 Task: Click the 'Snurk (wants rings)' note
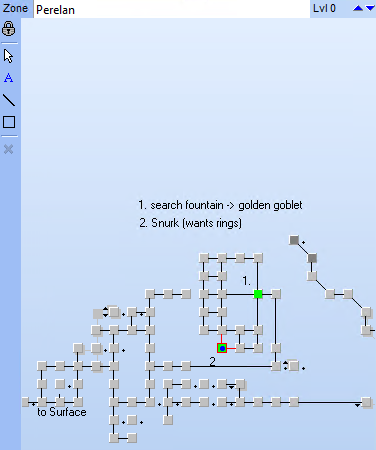tap(190, 223)
